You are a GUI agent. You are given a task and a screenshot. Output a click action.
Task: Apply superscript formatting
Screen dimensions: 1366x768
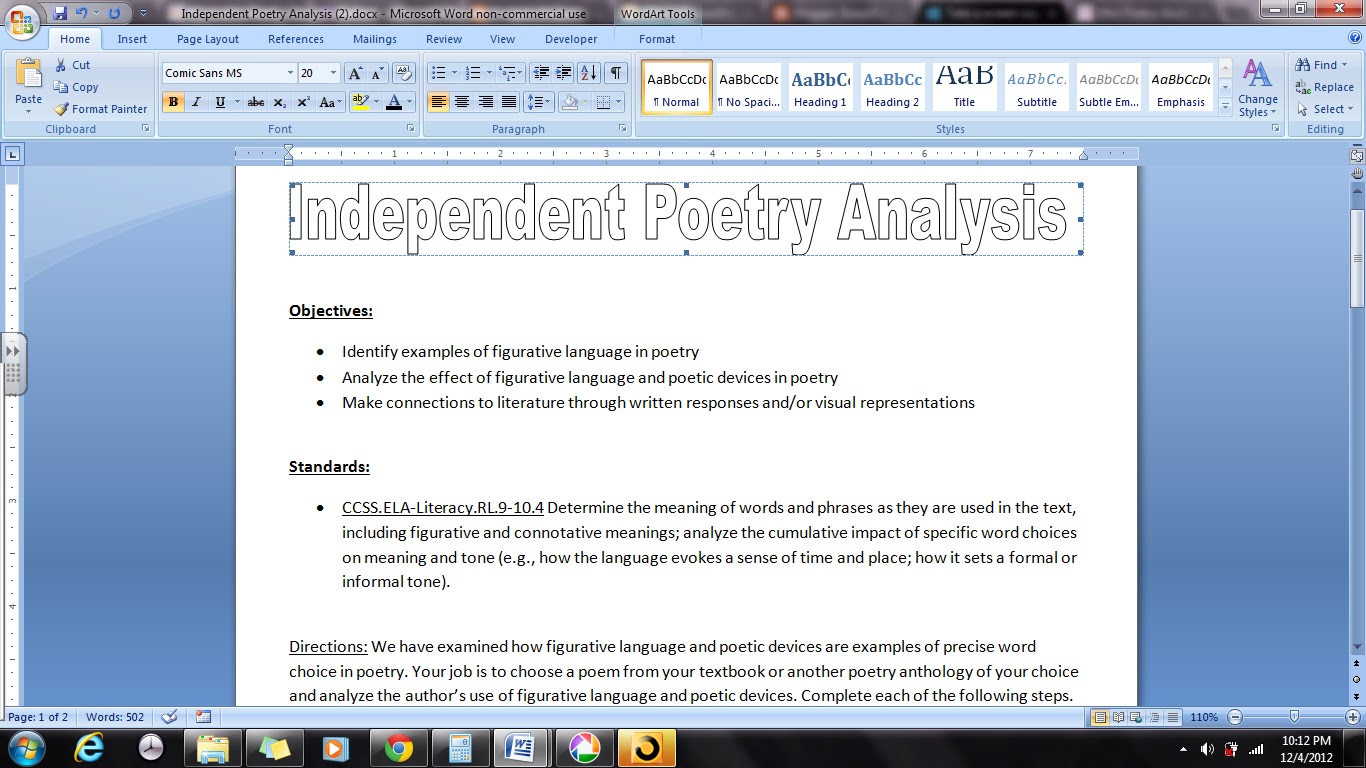(303, 101)
